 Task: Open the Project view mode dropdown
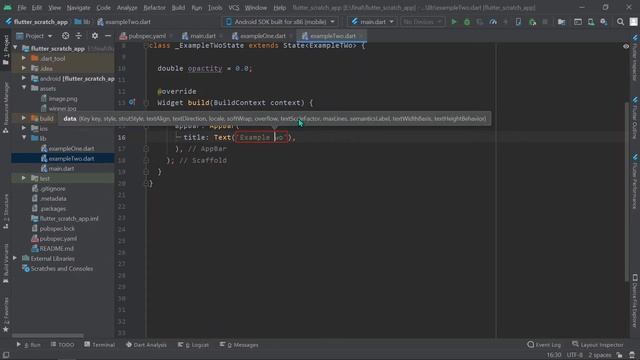coord(34,36)
